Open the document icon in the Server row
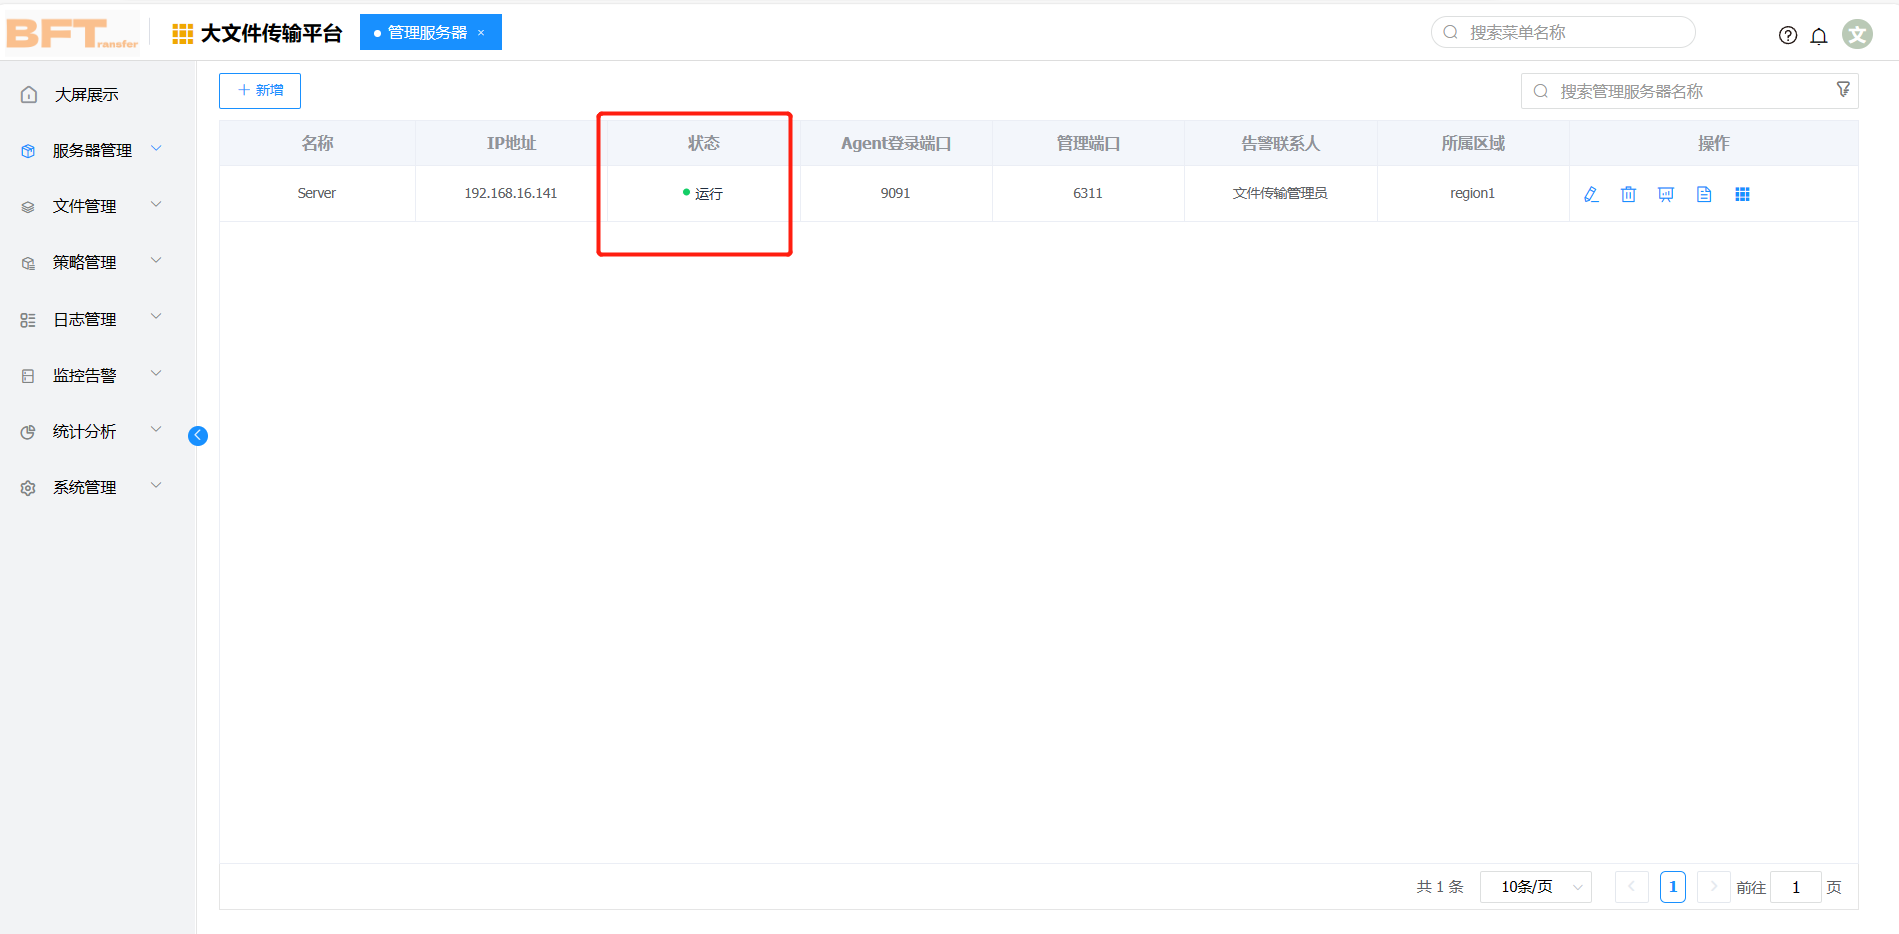This screenshot has width=1899, height=934. [x=1704, y=194]
